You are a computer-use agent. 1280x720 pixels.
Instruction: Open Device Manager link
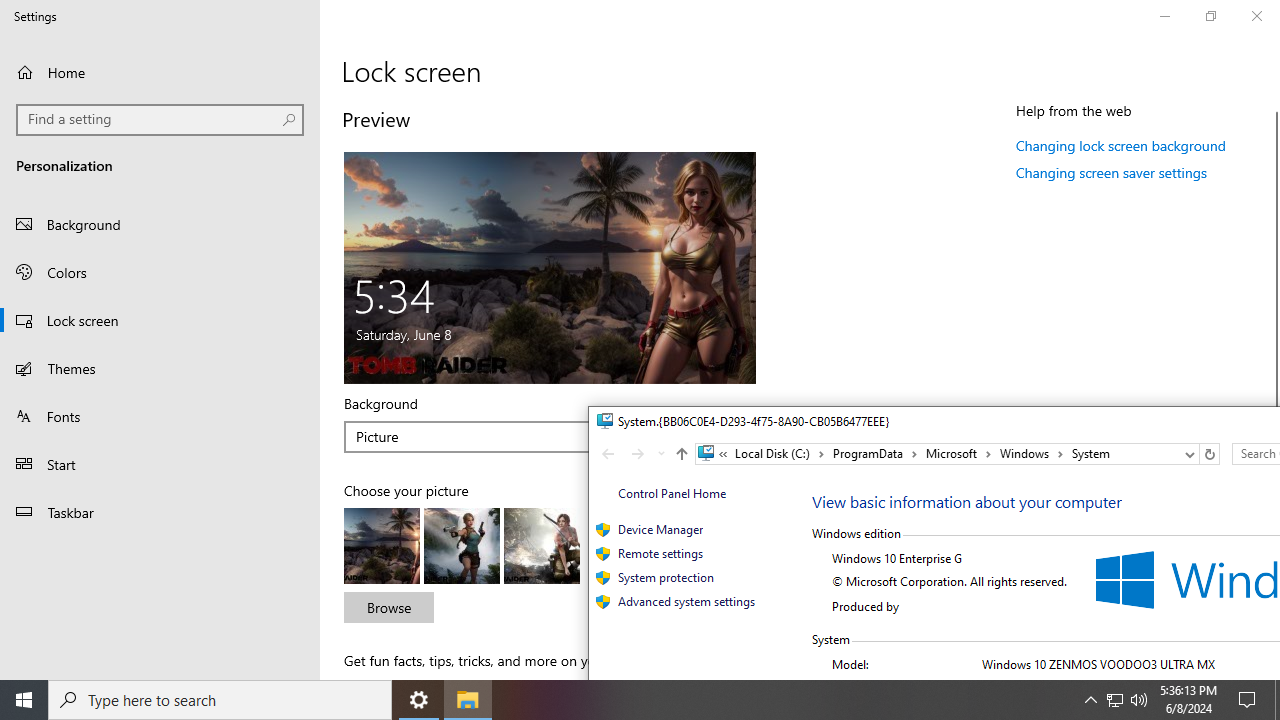660,530
